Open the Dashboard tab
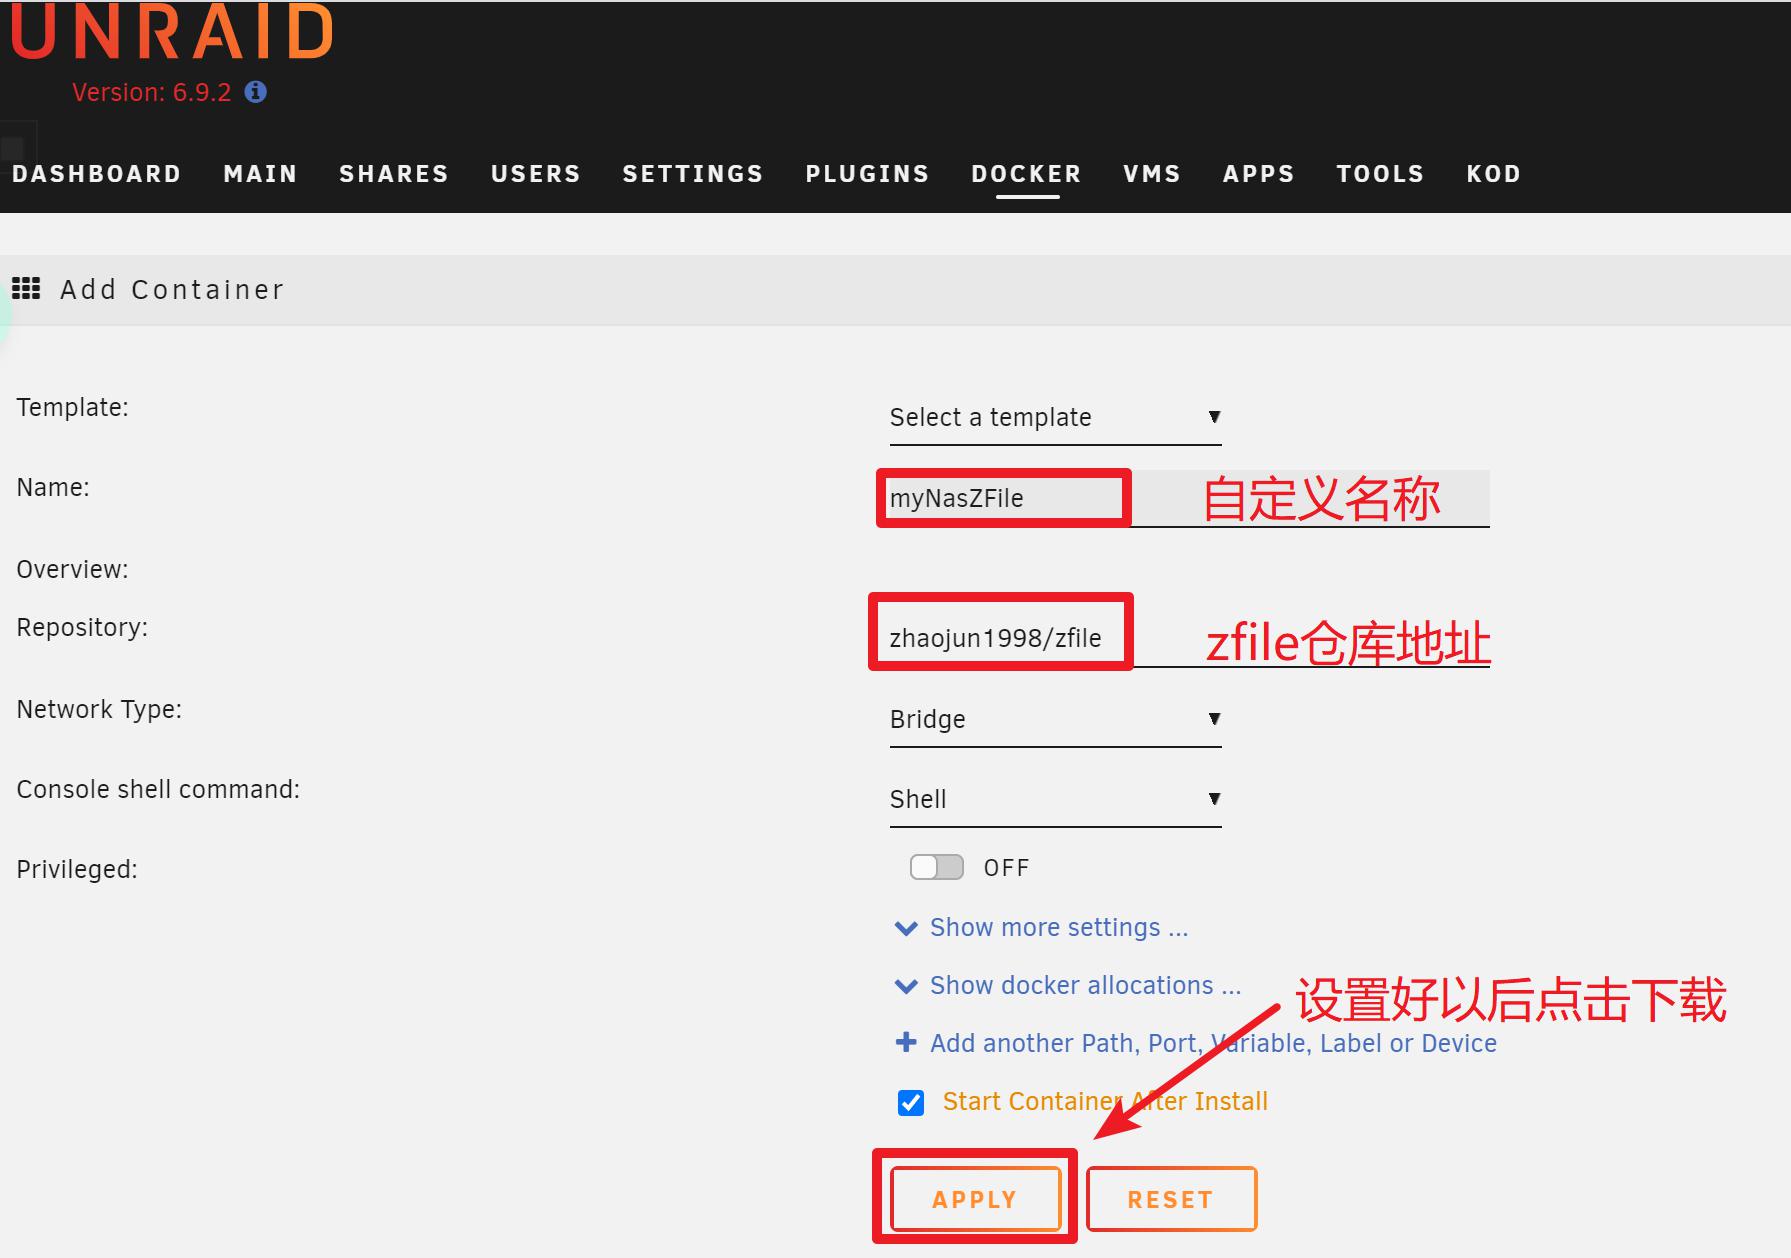1791x1258 pixels. click(x=96, y=174)
